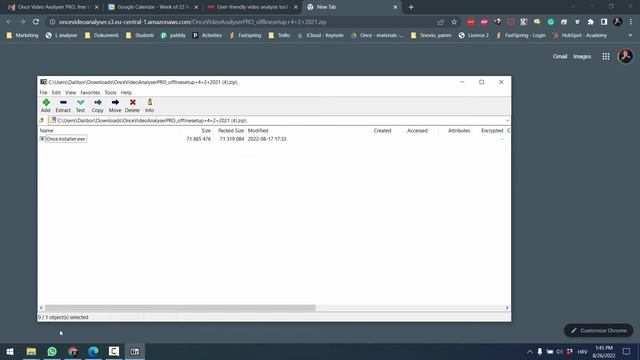This screenshot has width=640, height=360.
Task: Show more bookmarks overflow arrow
Action: (630, 36)
